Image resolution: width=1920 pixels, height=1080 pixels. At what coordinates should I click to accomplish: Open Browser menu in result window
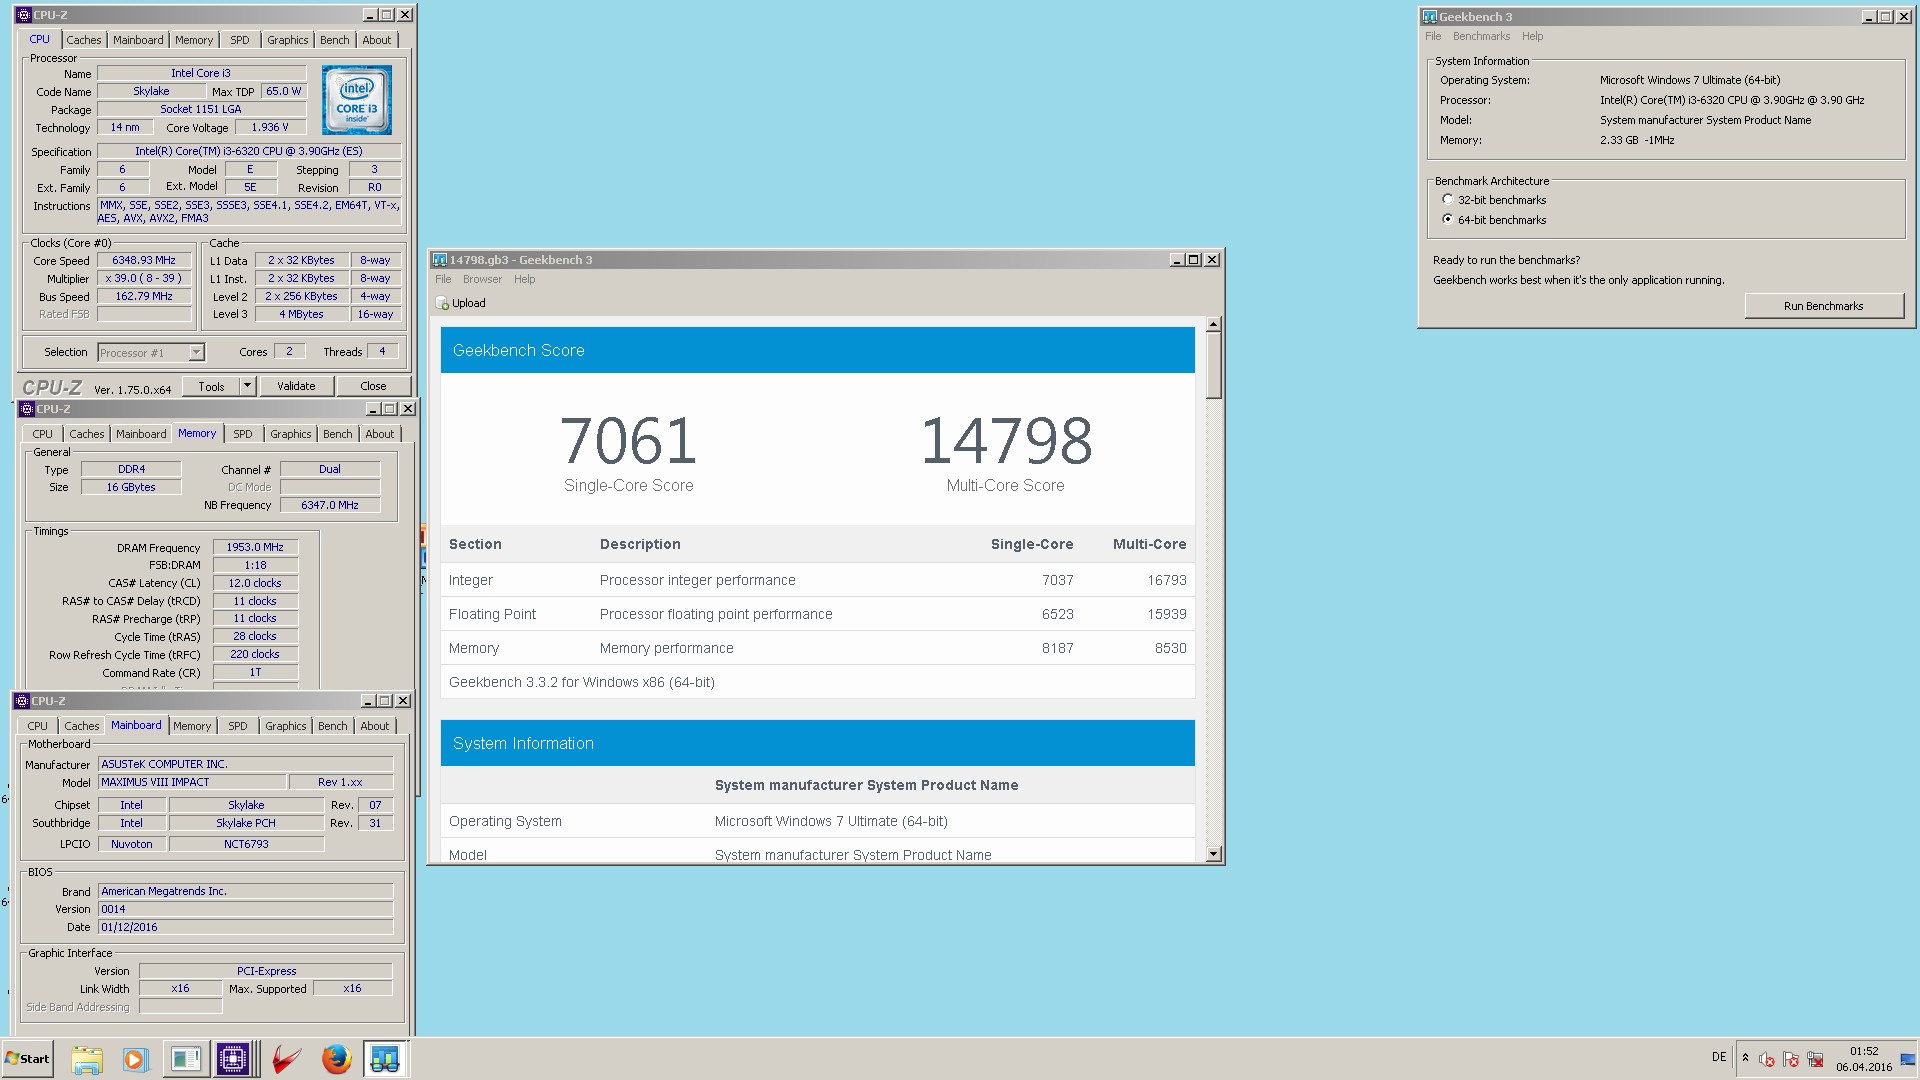(482, 280)
